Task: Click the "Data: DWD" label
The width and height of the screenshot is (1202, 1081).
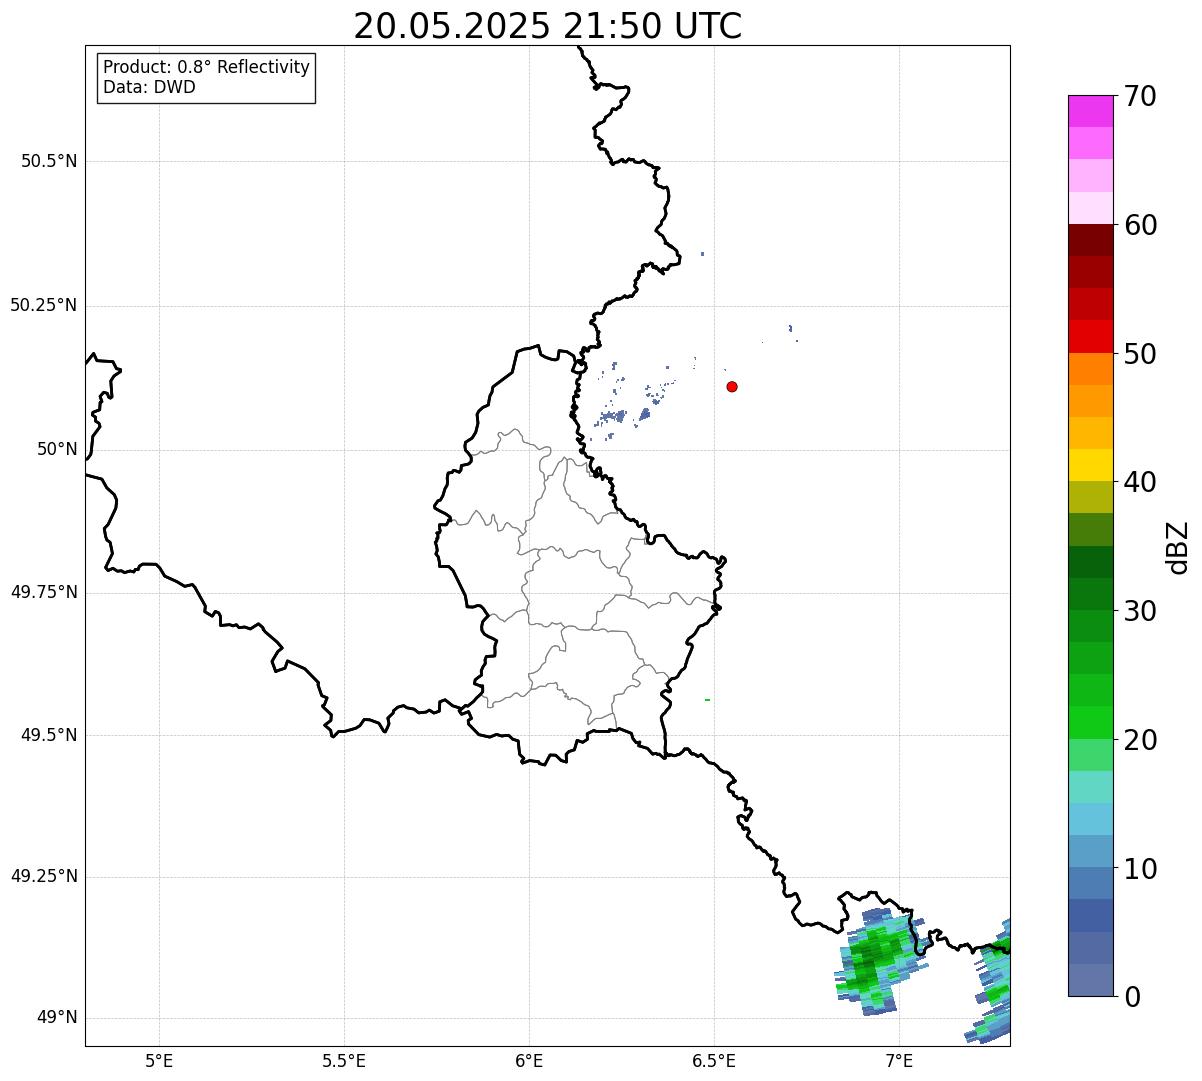Action: [150, 87]
